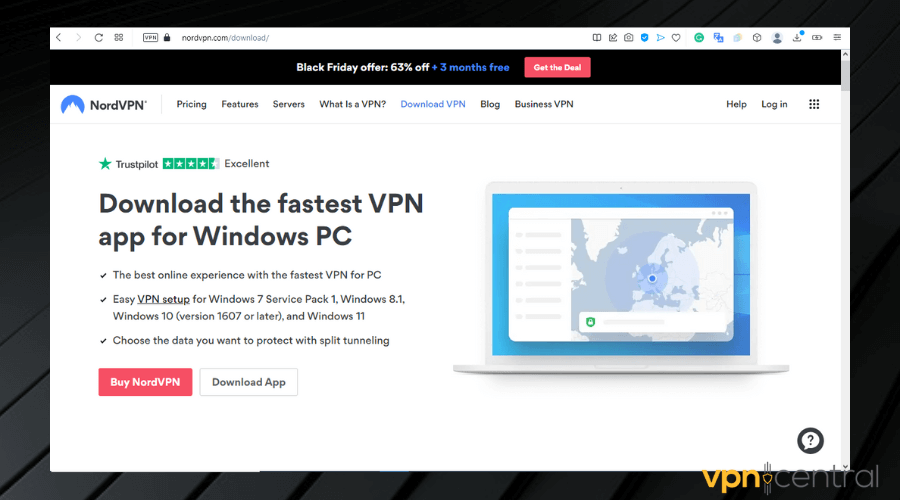
Task: Toggle the VPN badge in address bar
Action: pos(150,38)
